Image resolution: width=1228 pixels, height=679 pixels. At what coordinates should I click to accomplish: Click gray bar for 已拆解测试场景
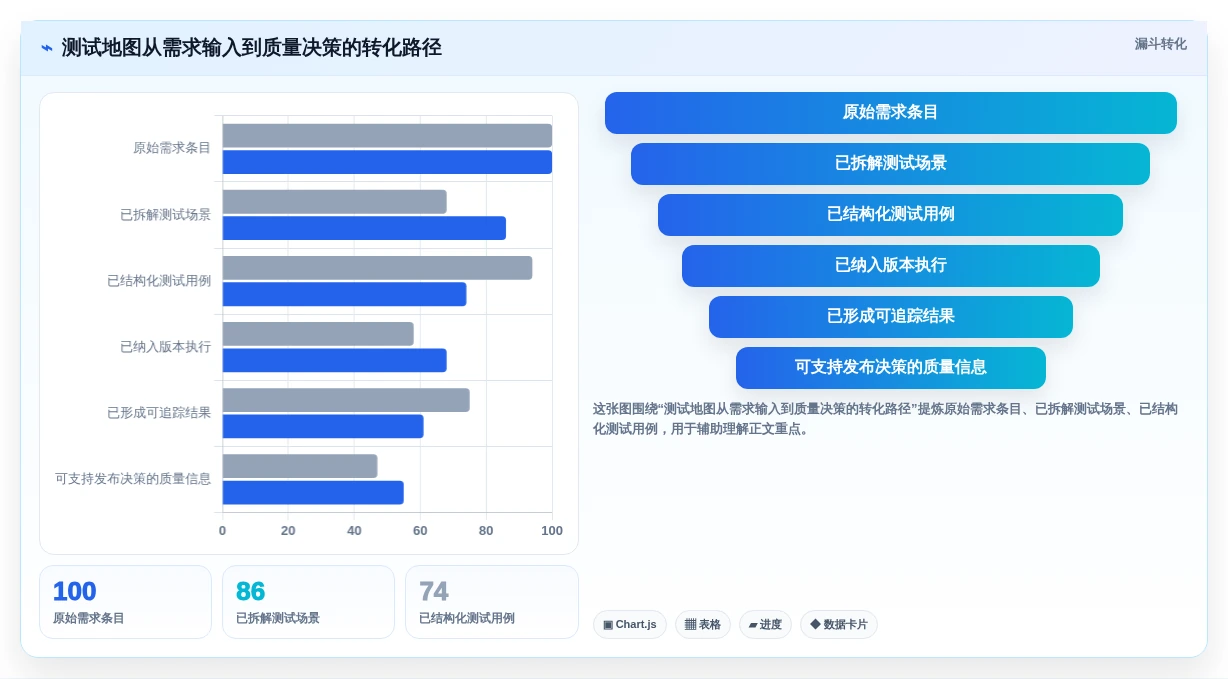334,202
